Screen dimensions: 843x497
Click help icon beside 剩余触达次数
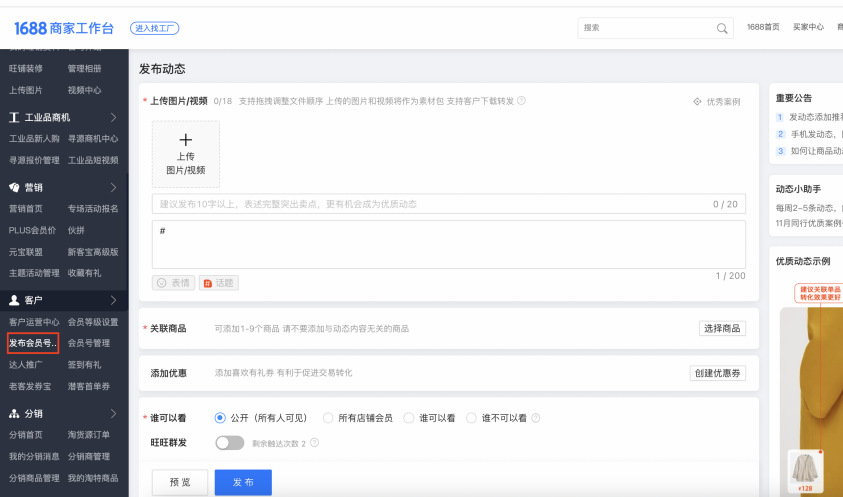pyautogui.click(x=315, y=443)
